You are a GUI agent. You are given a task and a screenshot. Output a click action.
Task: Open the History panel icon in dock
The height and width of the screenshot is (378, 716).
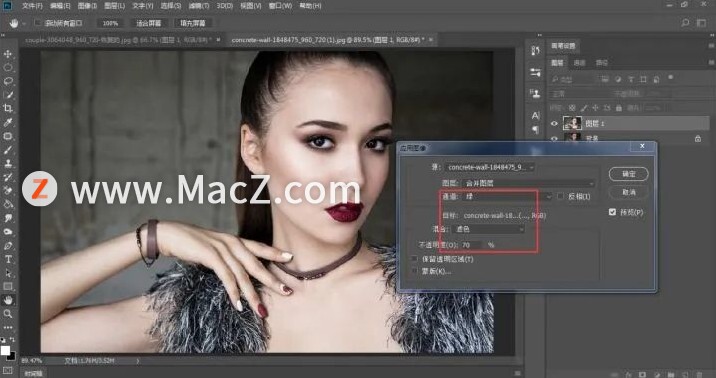(x=536, y=51)
